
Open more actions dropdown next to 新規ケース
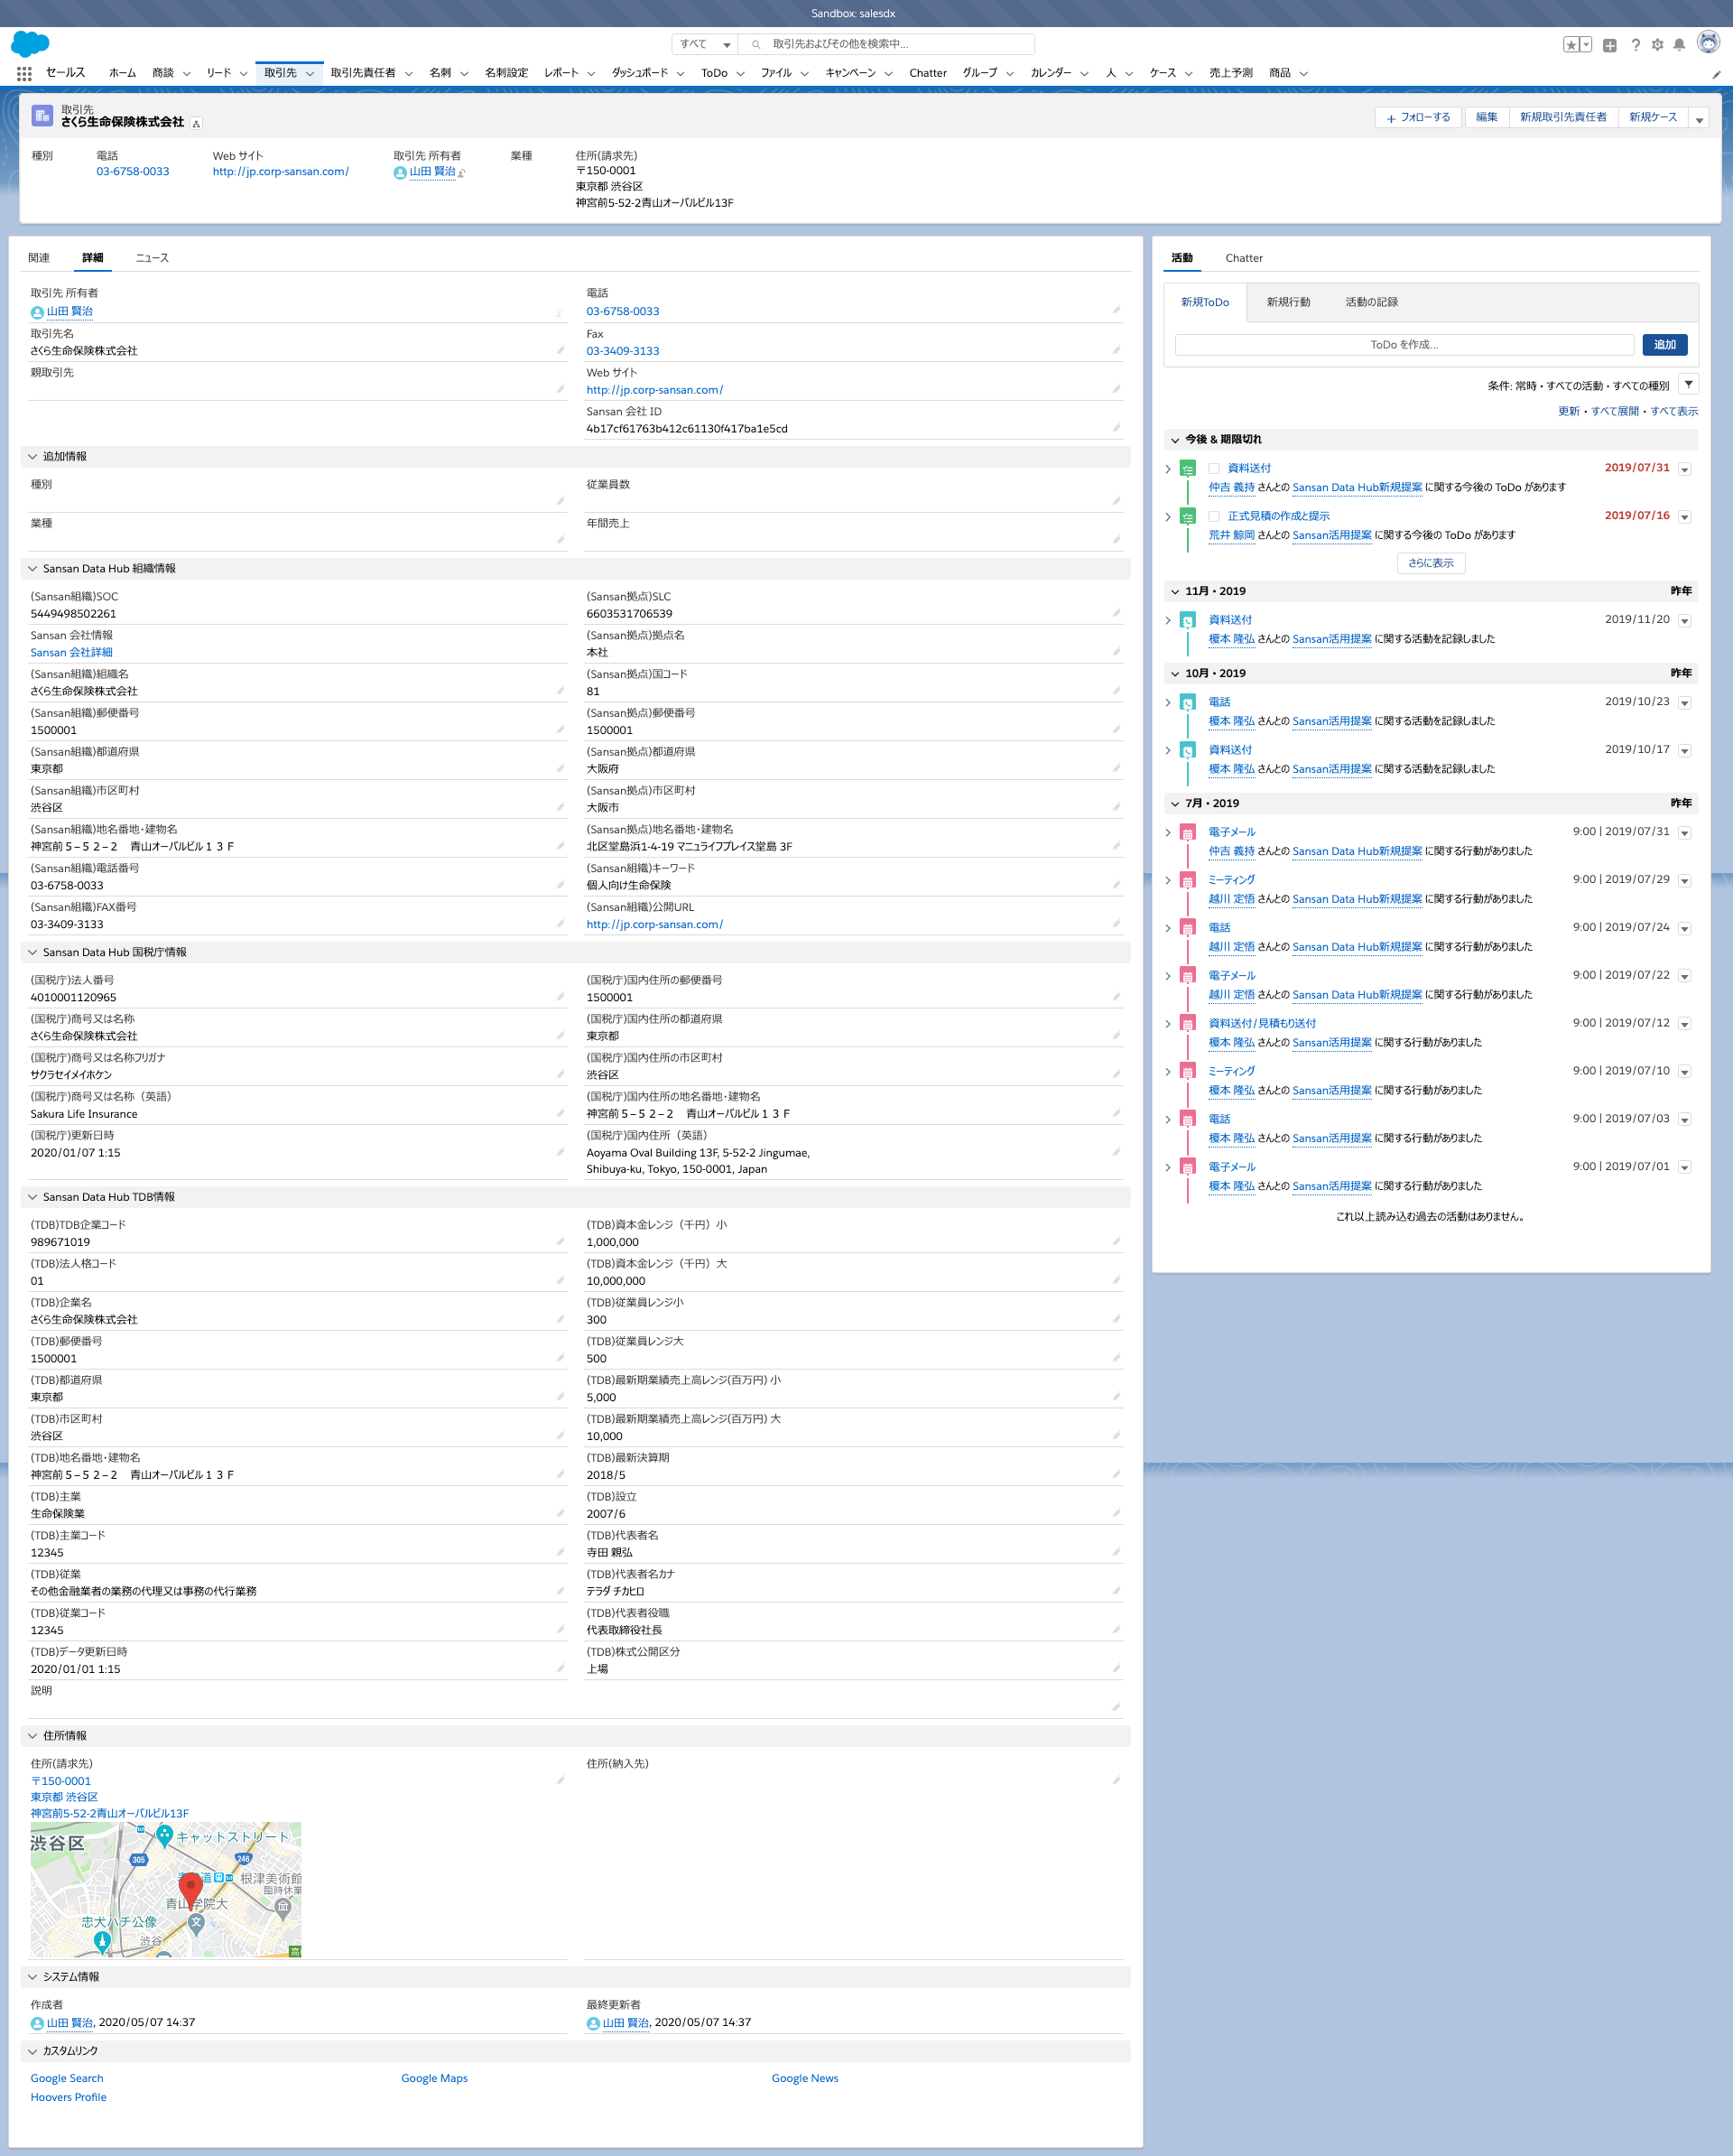1698,118
